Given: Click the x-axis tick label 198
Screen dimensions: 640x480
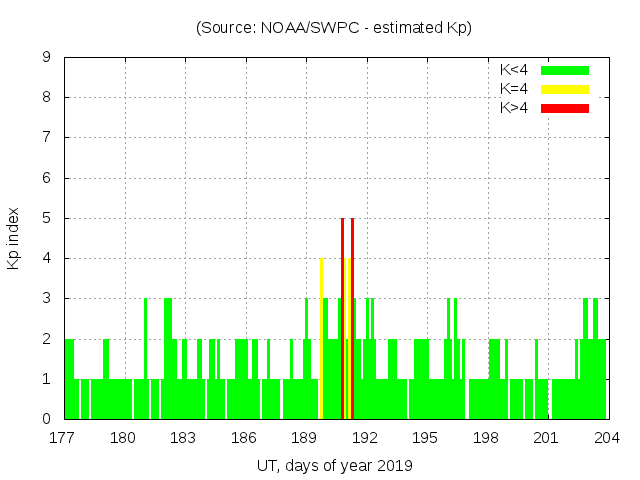Looking at the screenshot, I should point(486,438).
